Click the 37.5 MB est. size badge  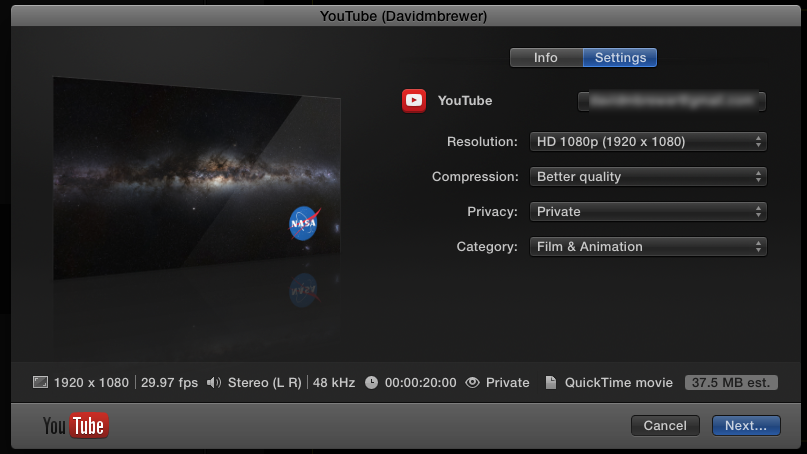pos(731,382)
